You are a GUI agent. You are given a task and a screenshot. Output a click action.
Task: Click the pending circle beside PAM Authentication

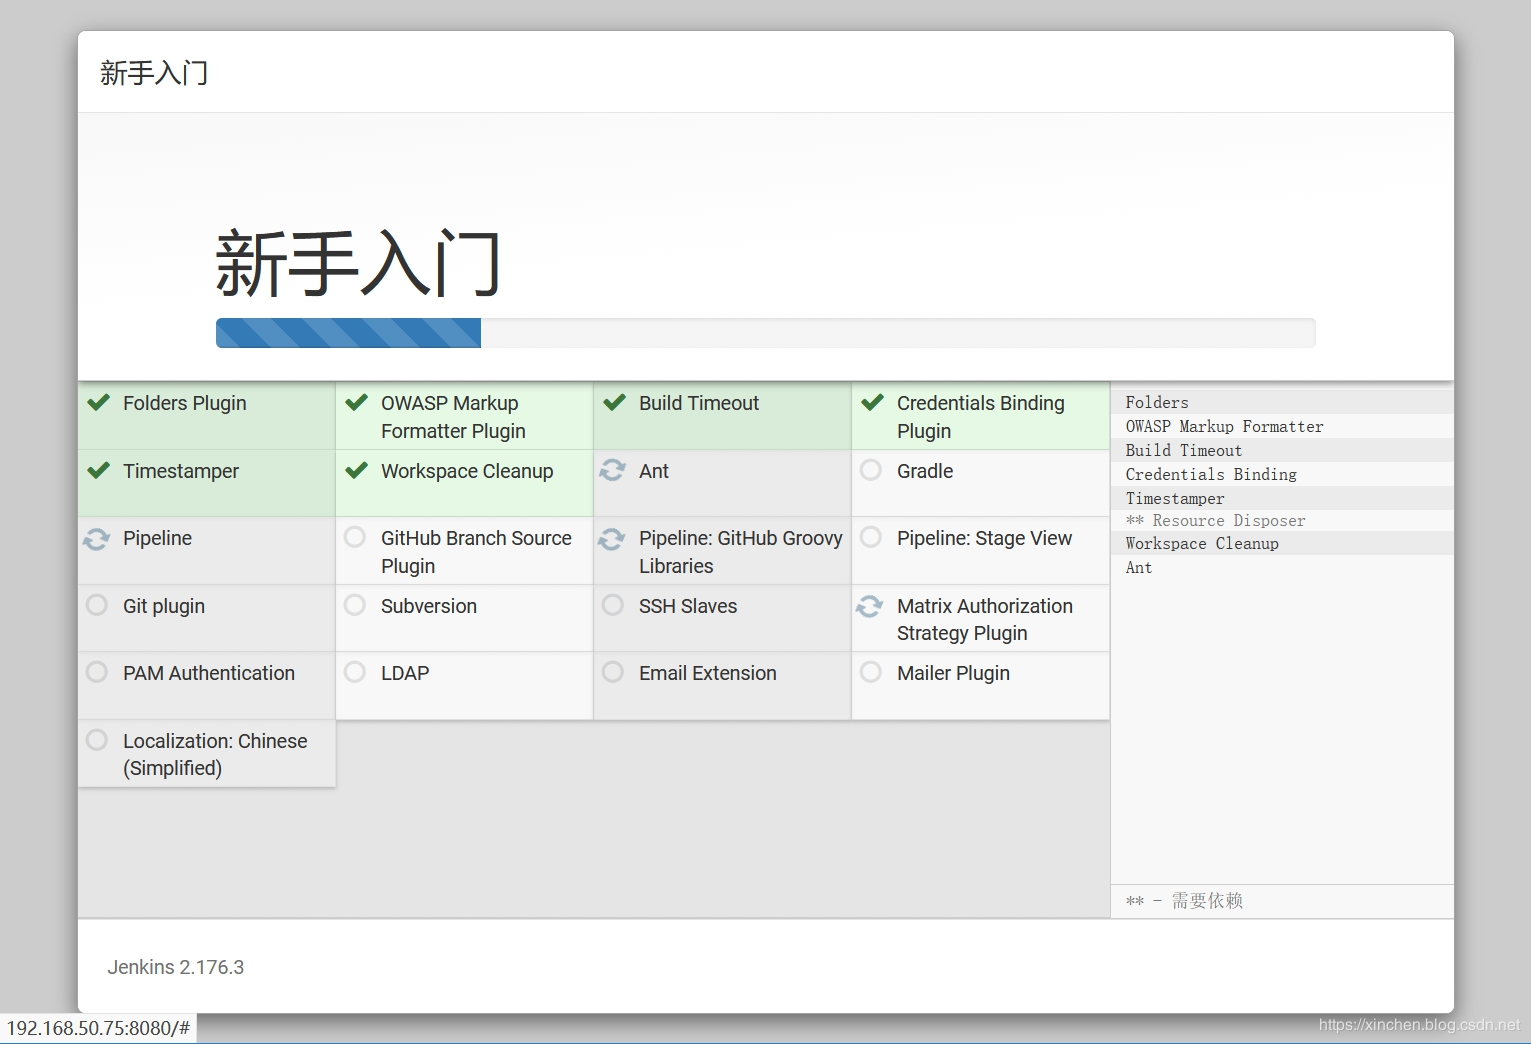click(97, 672)
